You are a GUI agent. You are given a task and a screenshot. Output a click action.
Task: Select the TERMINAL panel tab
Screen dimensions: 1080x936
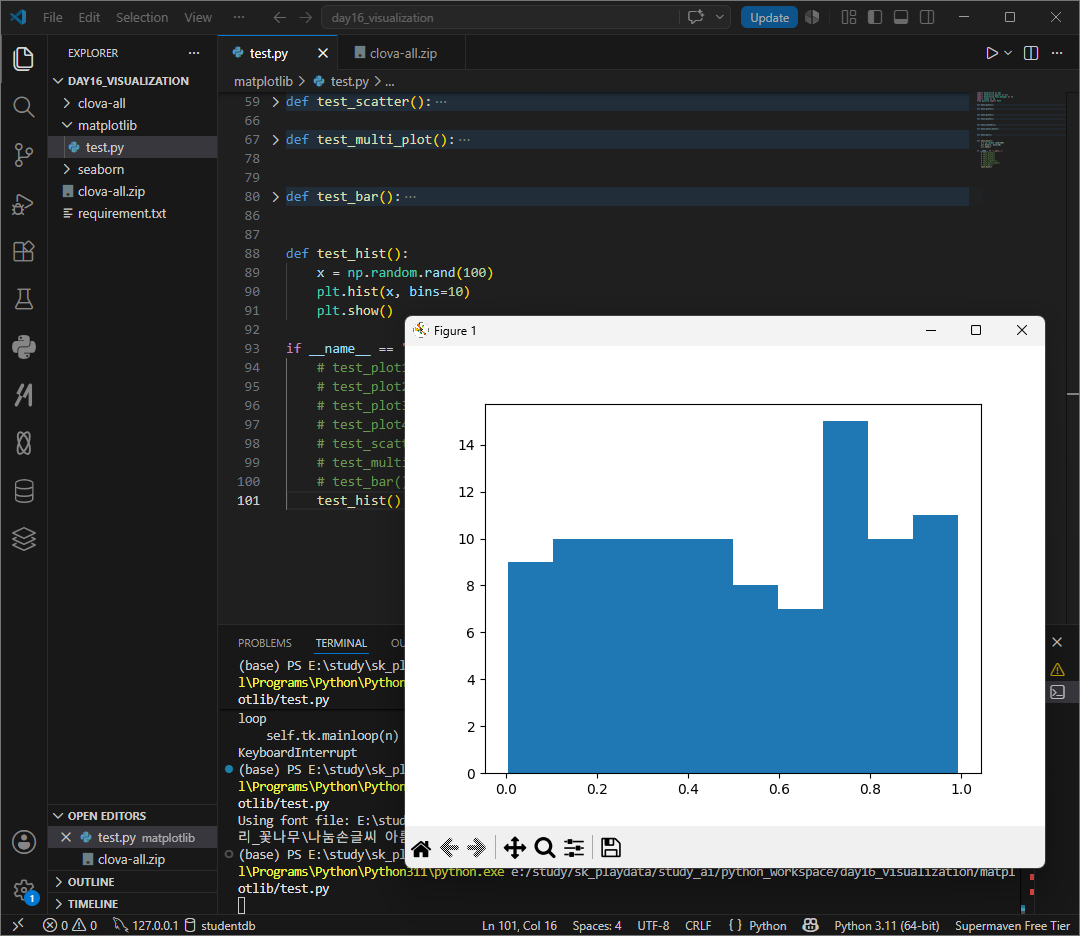click(341, 643)
